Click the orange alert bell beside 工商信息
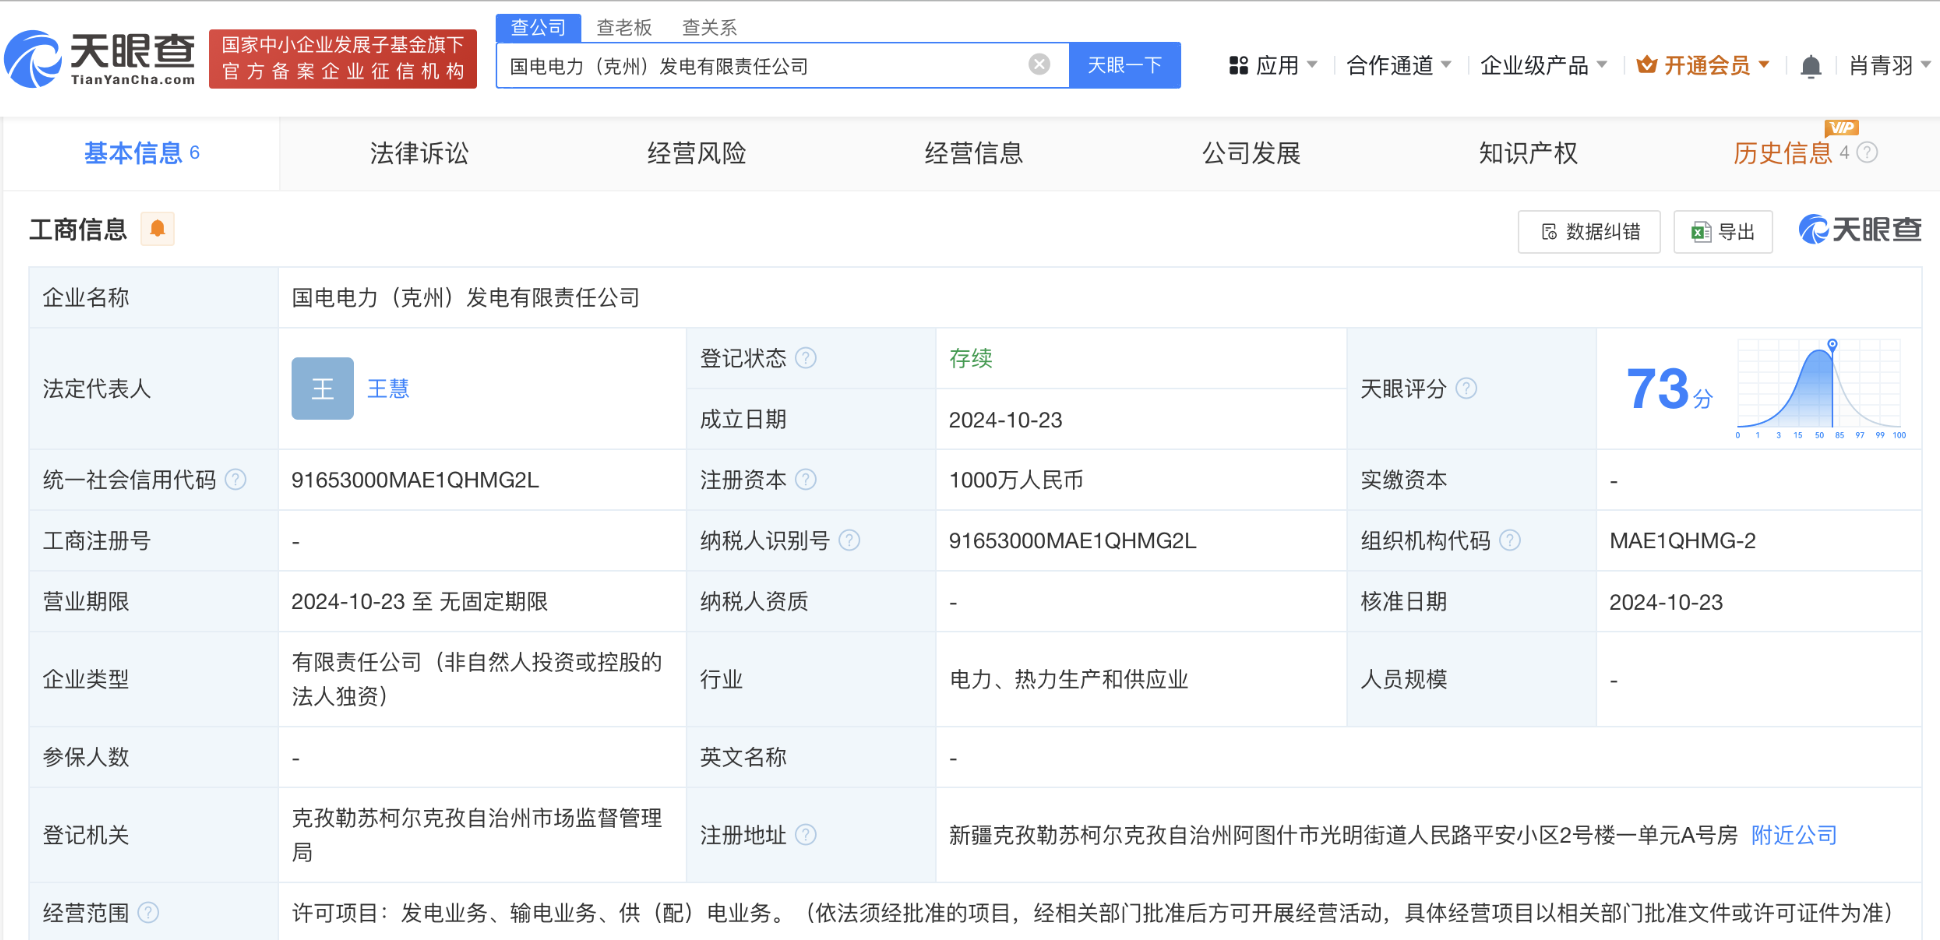 pos(157,229)
